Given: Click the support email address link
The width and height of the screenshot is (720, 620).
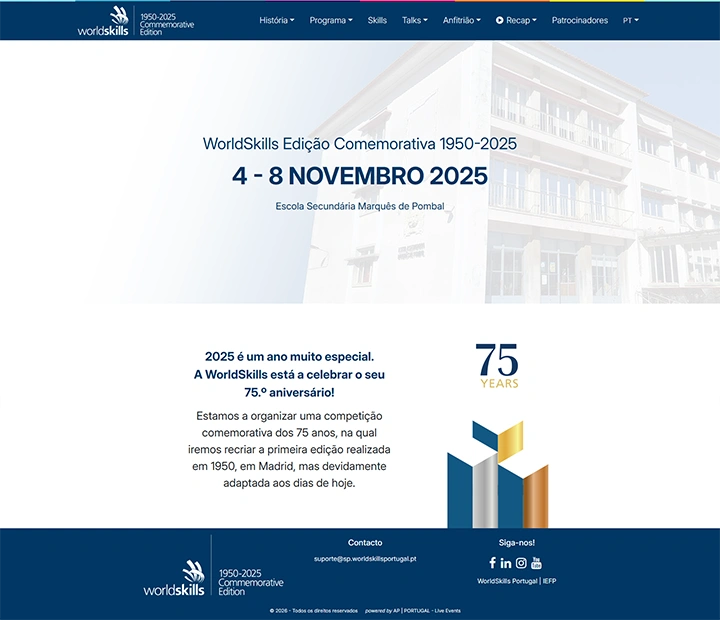Looking at the screenshot, I should point(365,559).
